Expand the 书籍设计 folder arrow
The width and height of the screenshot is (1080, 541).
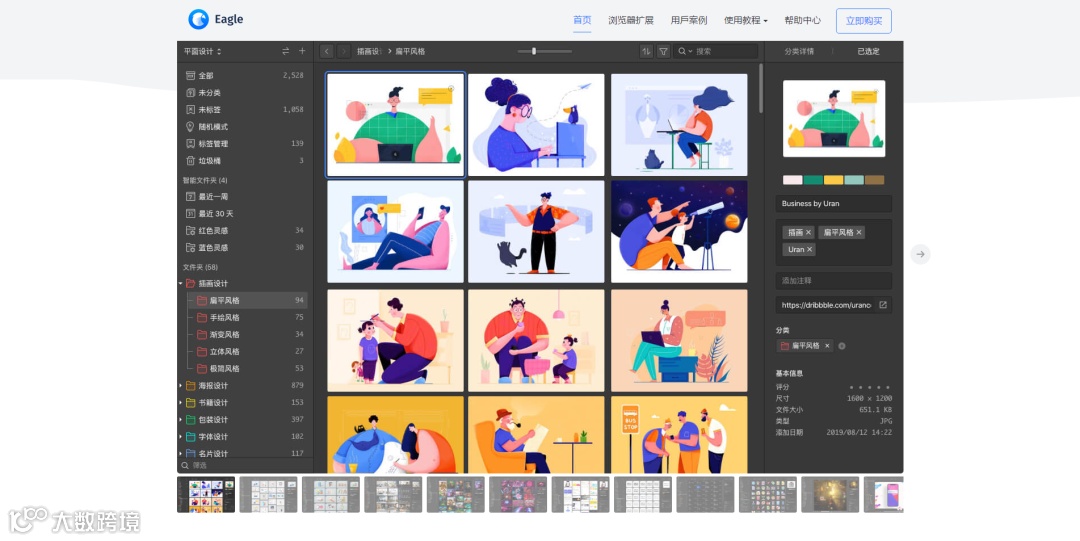tap(181, 402)
